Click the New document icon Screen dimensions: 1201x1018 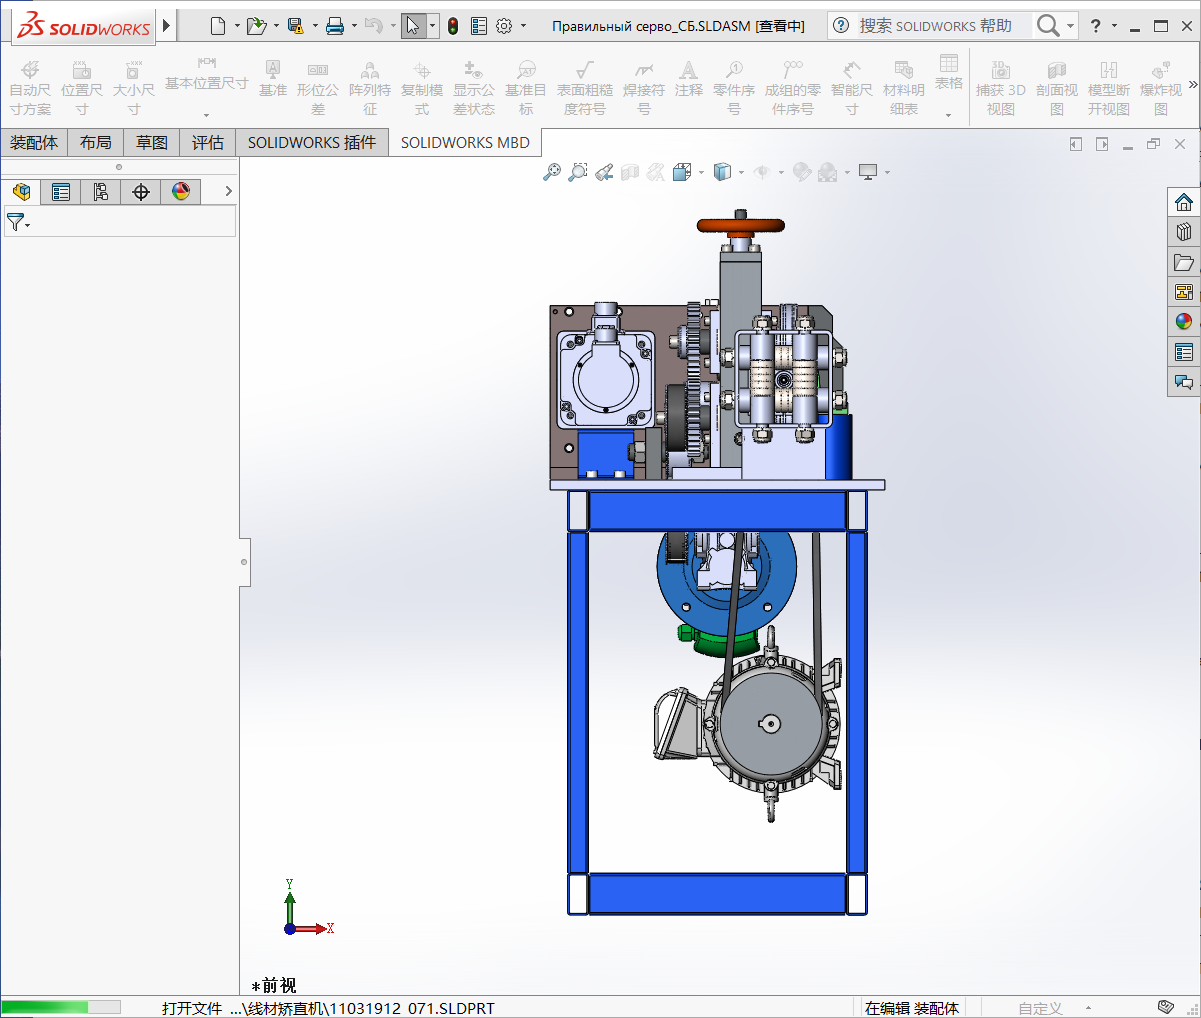point(217,26)
